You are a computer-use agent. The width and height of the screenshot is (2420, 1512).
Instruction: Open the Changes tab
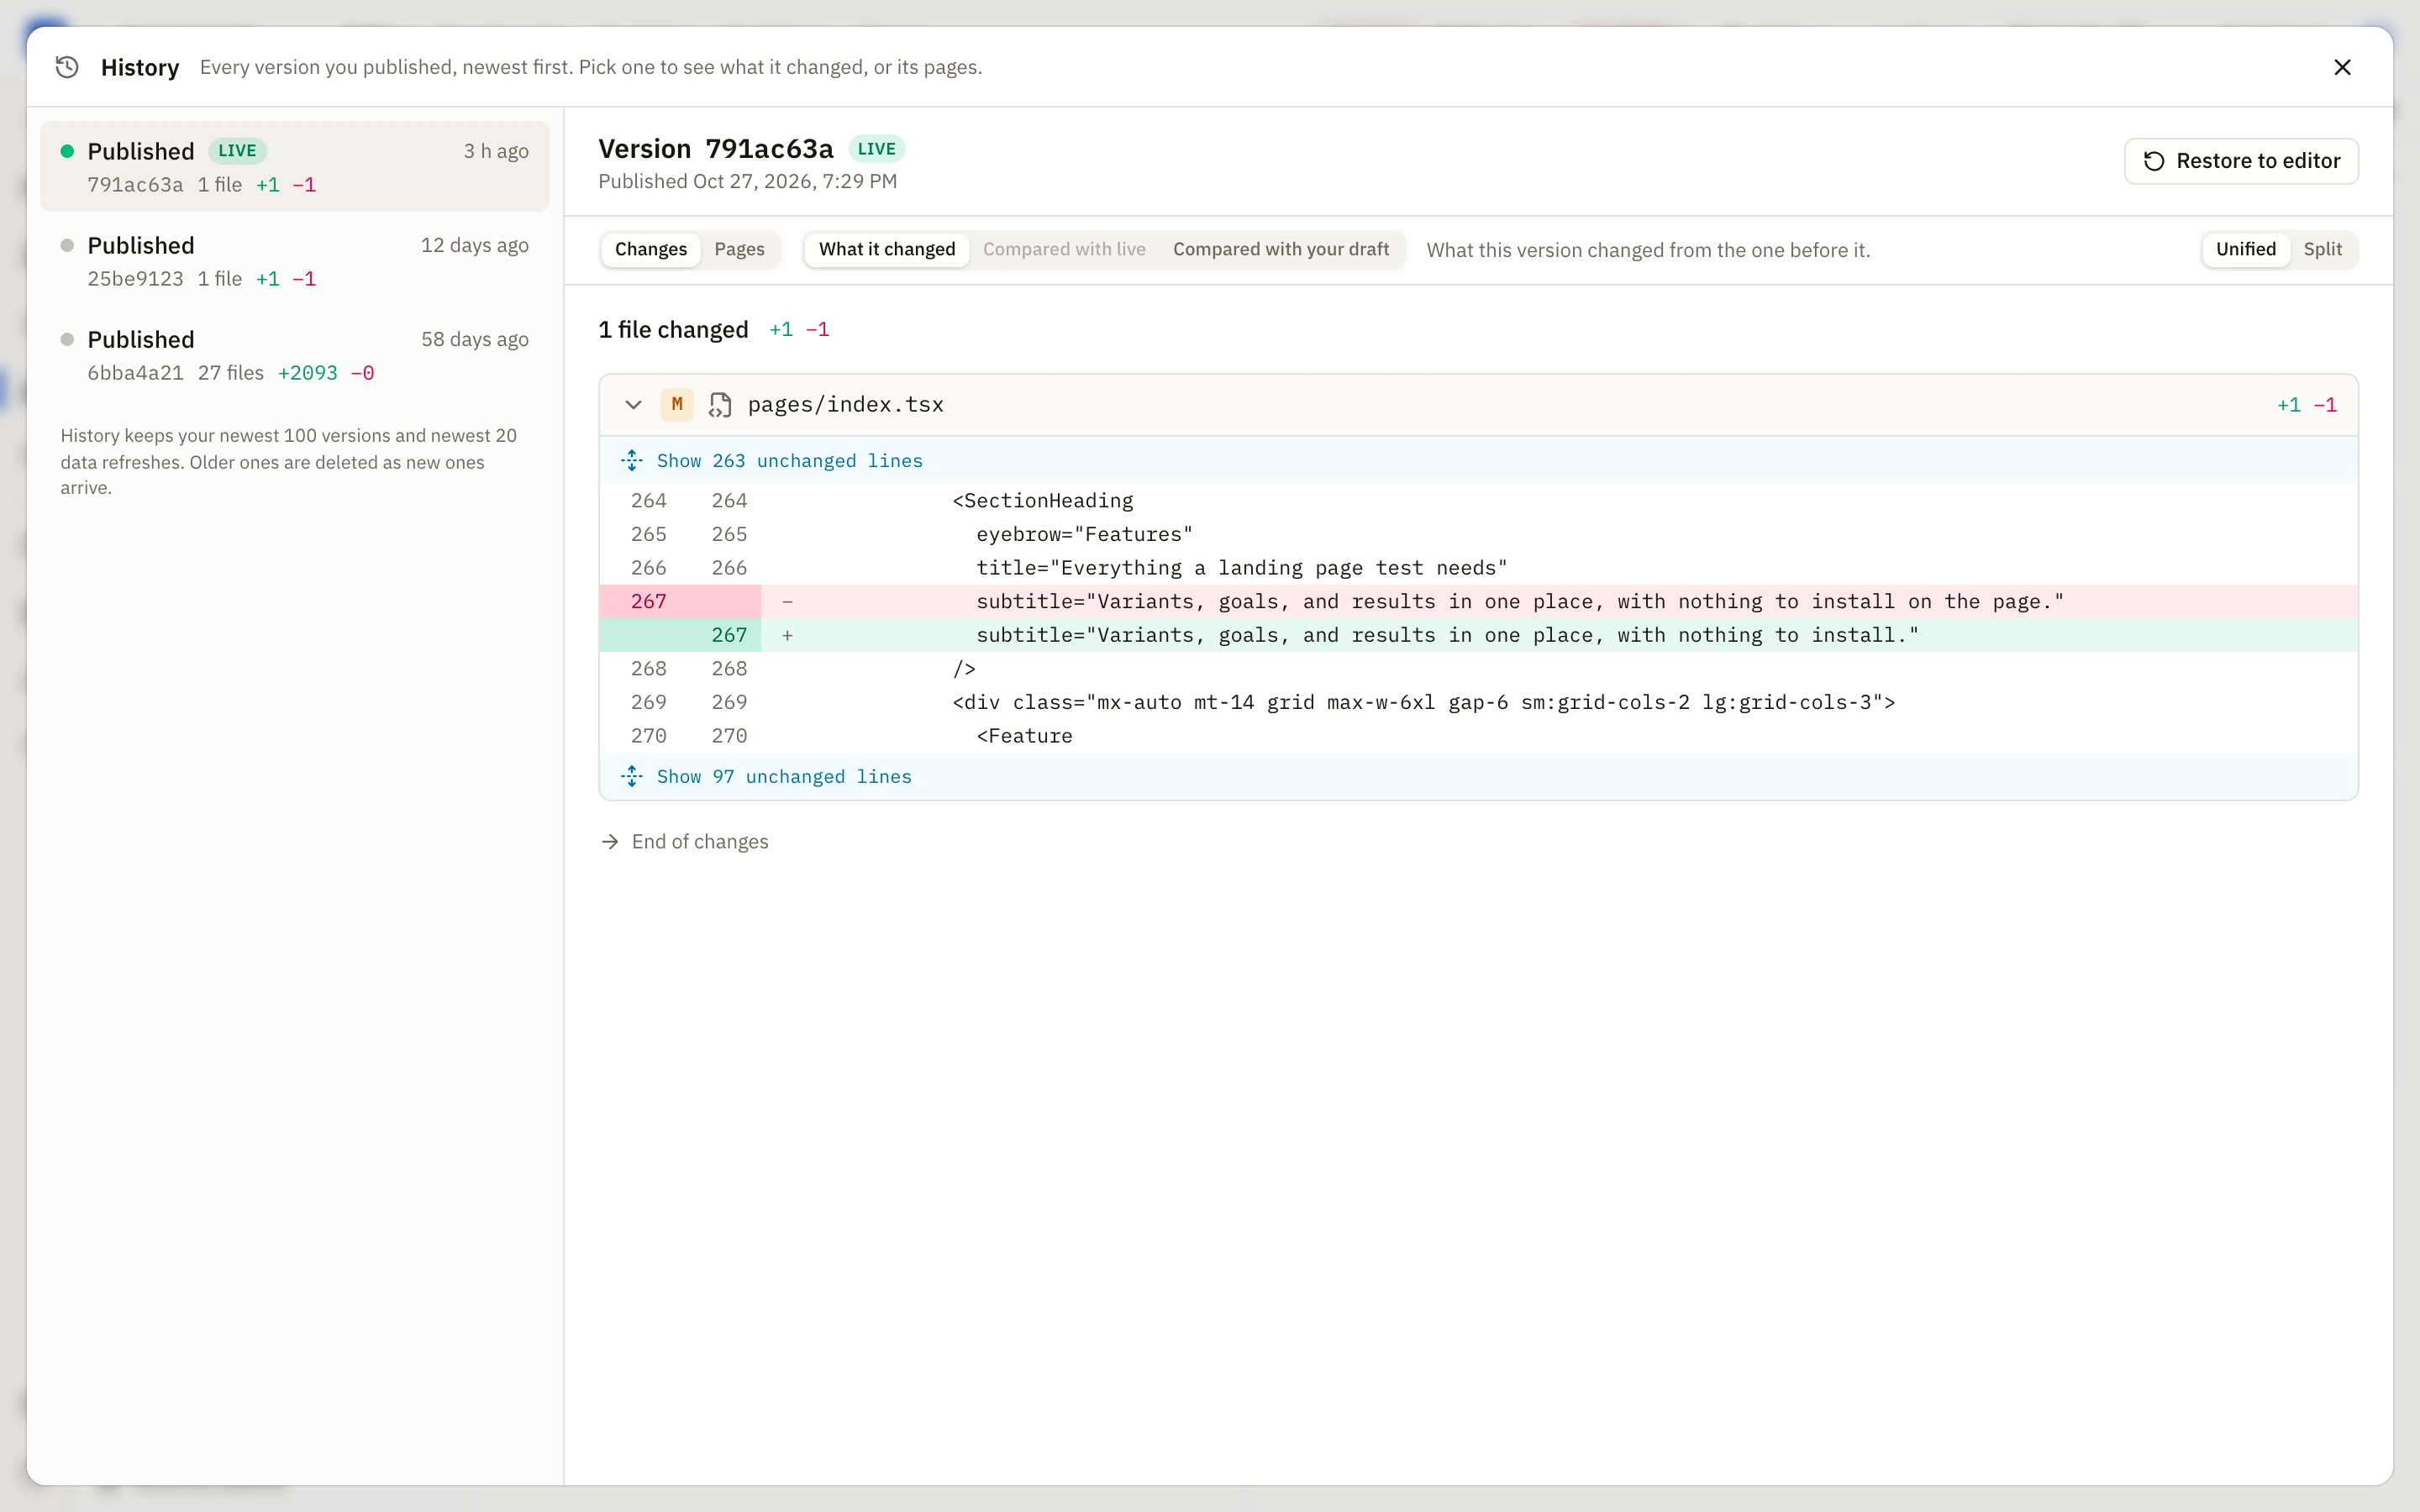click(x=651, y=250)
